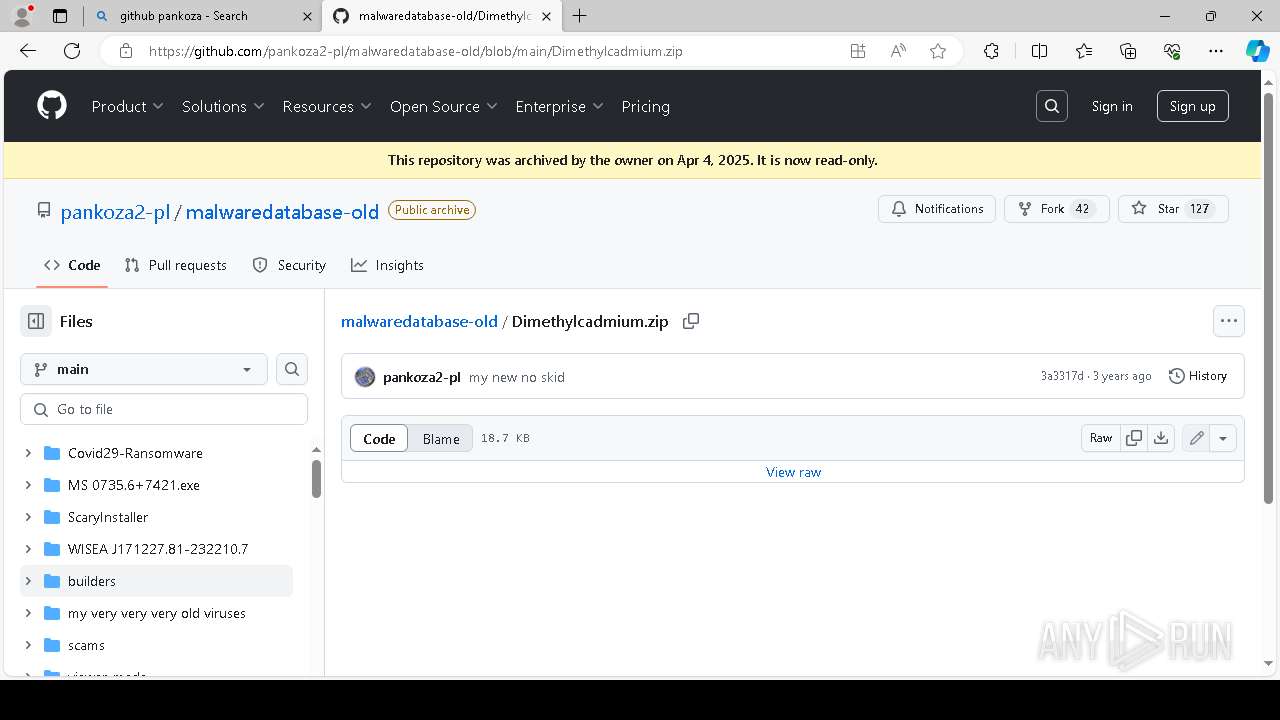Open the Raw file button
1280x720 pixels.
point(1101,438)
